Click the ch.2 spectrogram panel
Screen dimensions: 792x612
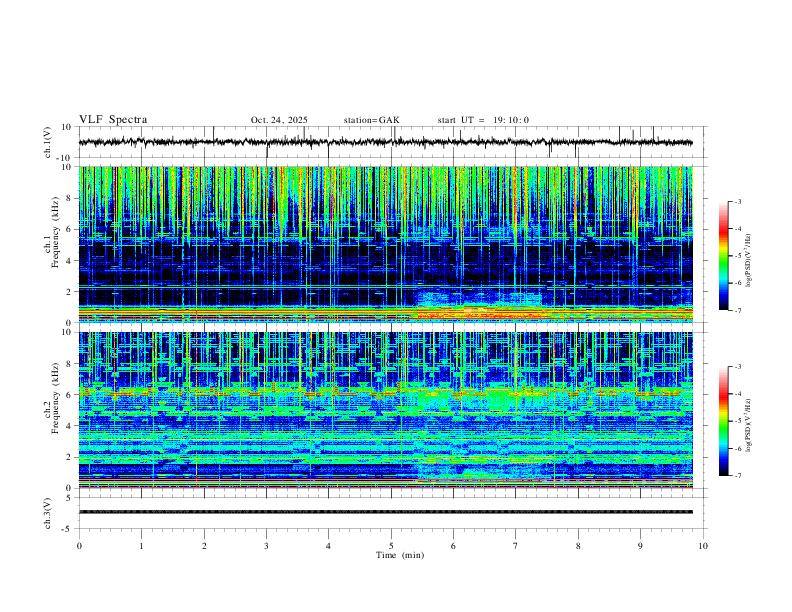click(385, 410)
